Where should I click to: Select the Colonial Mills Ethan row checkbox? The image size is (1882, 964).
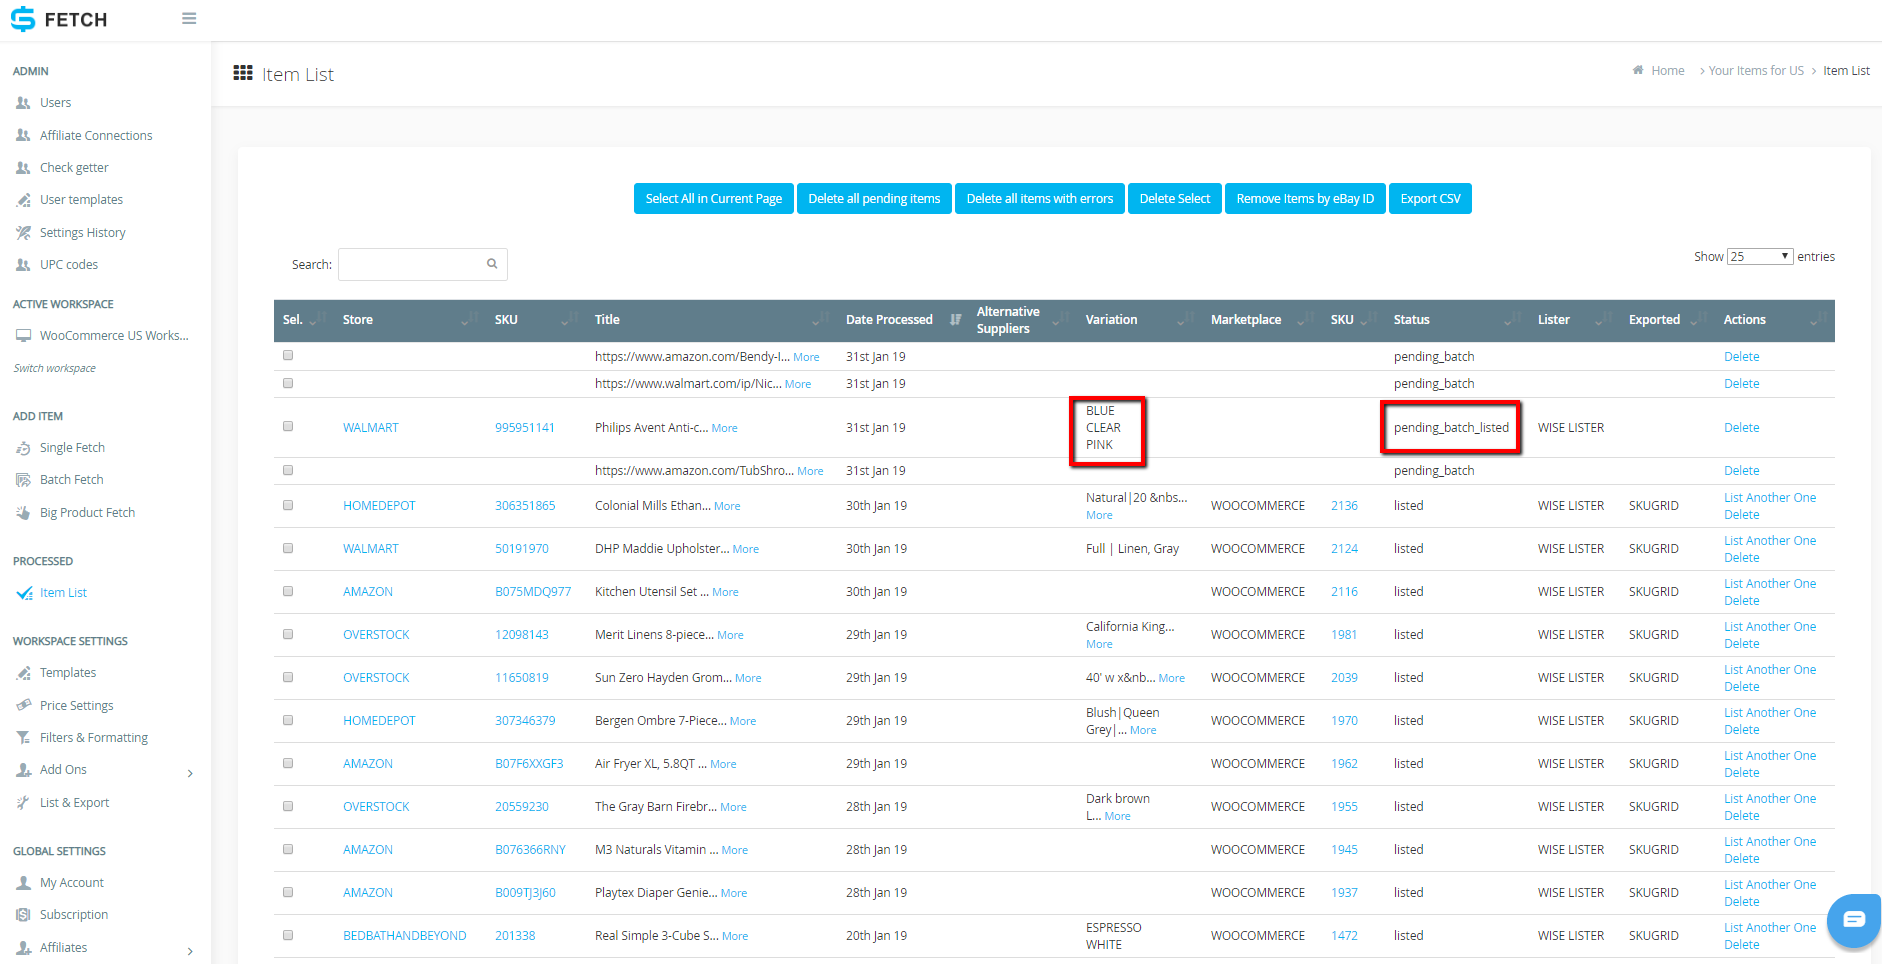point(288,505)
